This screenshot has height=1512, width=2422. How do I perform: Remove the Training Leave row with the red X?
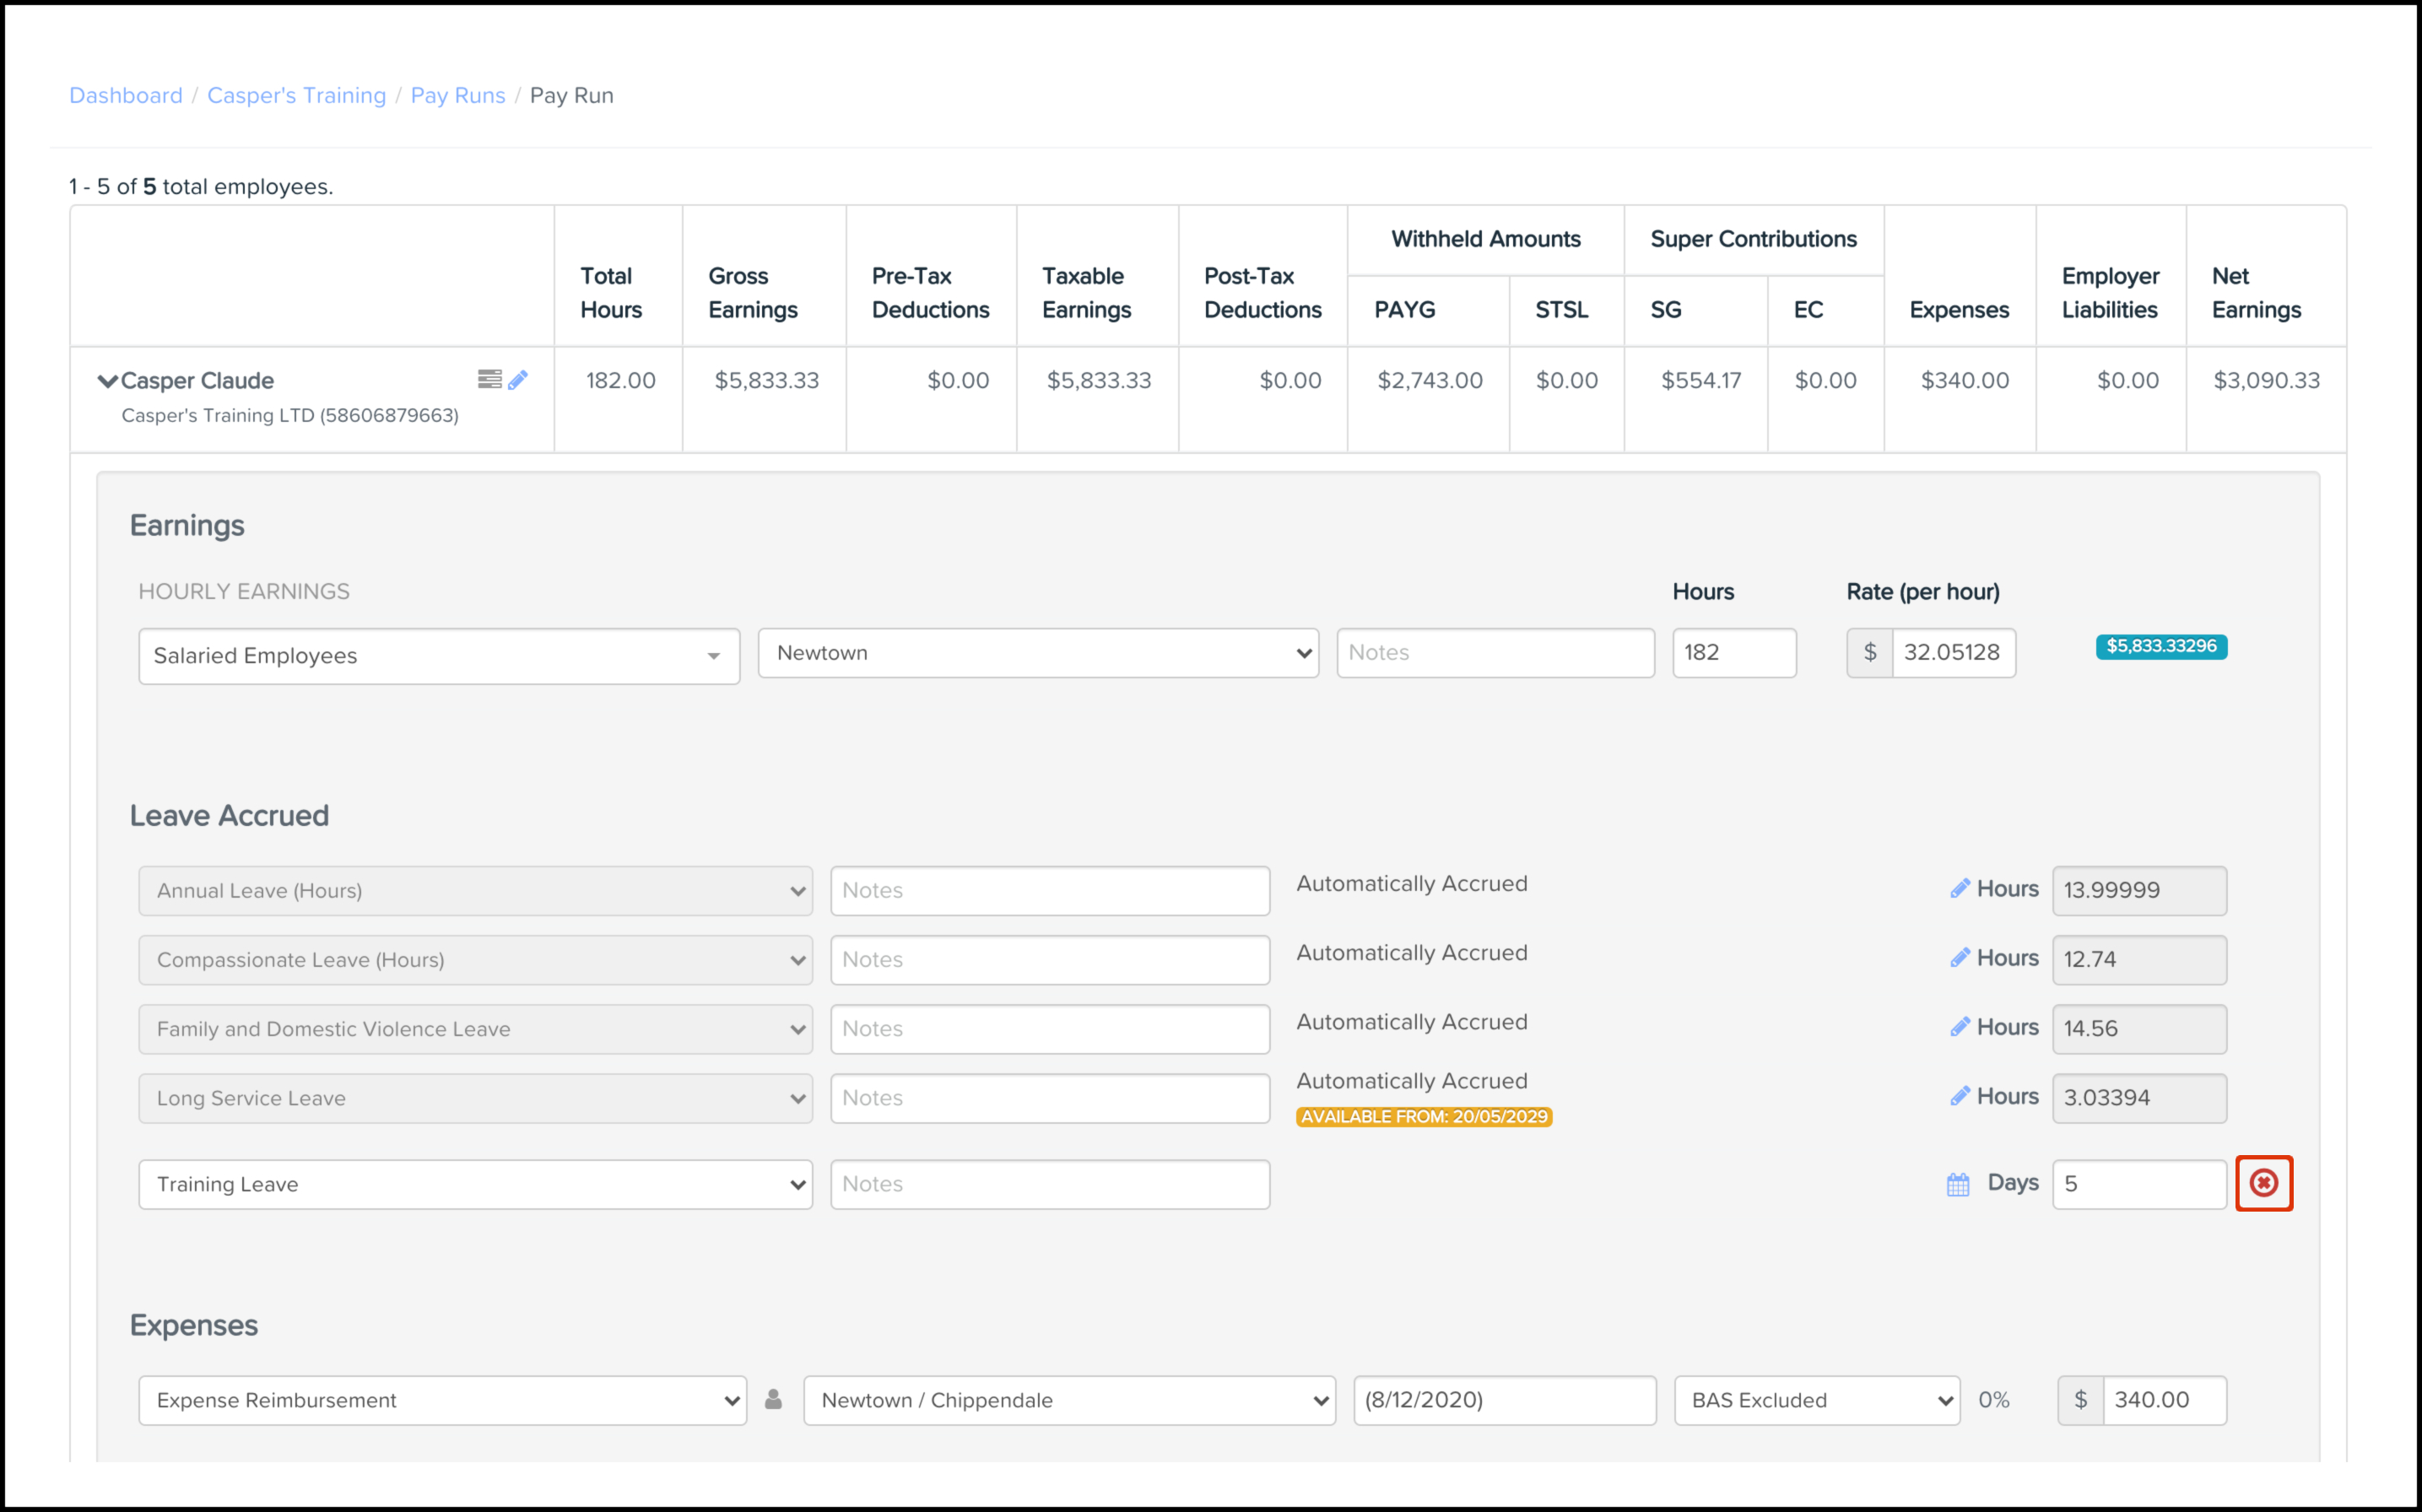pyautogui.click(x=2263, y=1183)
